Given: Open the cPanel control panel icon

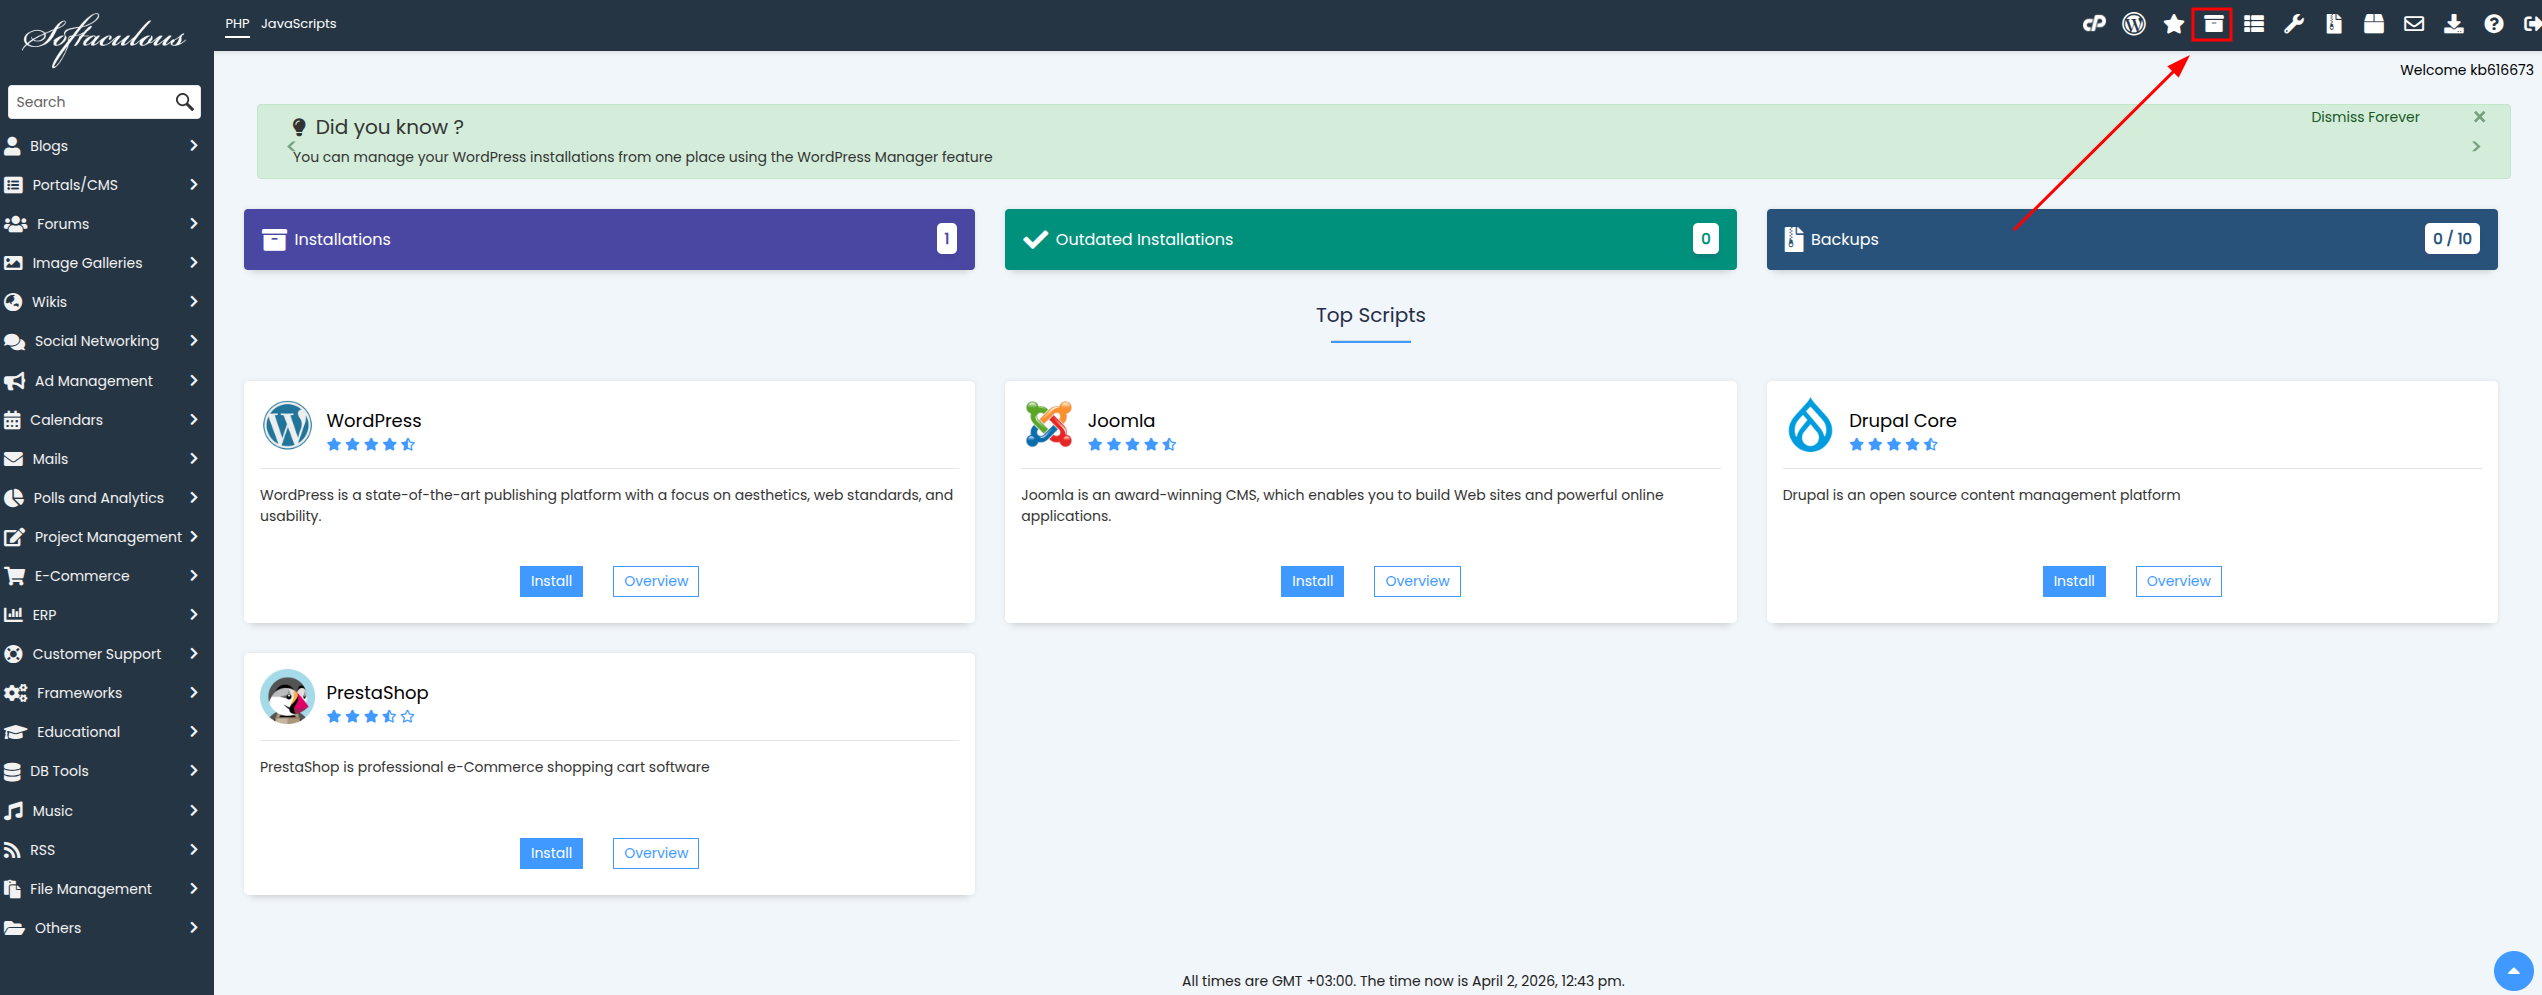Looking at the screenshot, I should (x=2094, y=24).
